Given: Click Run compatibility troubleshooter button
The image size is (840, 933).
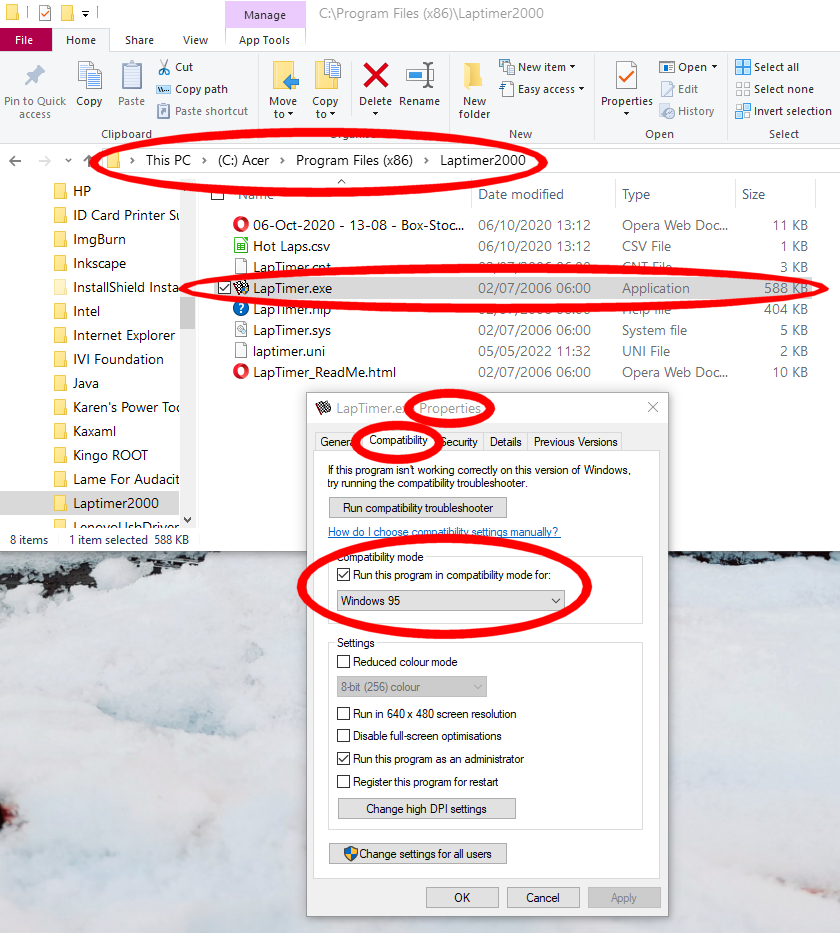Looking at the screenshot, I should (417, 508).
